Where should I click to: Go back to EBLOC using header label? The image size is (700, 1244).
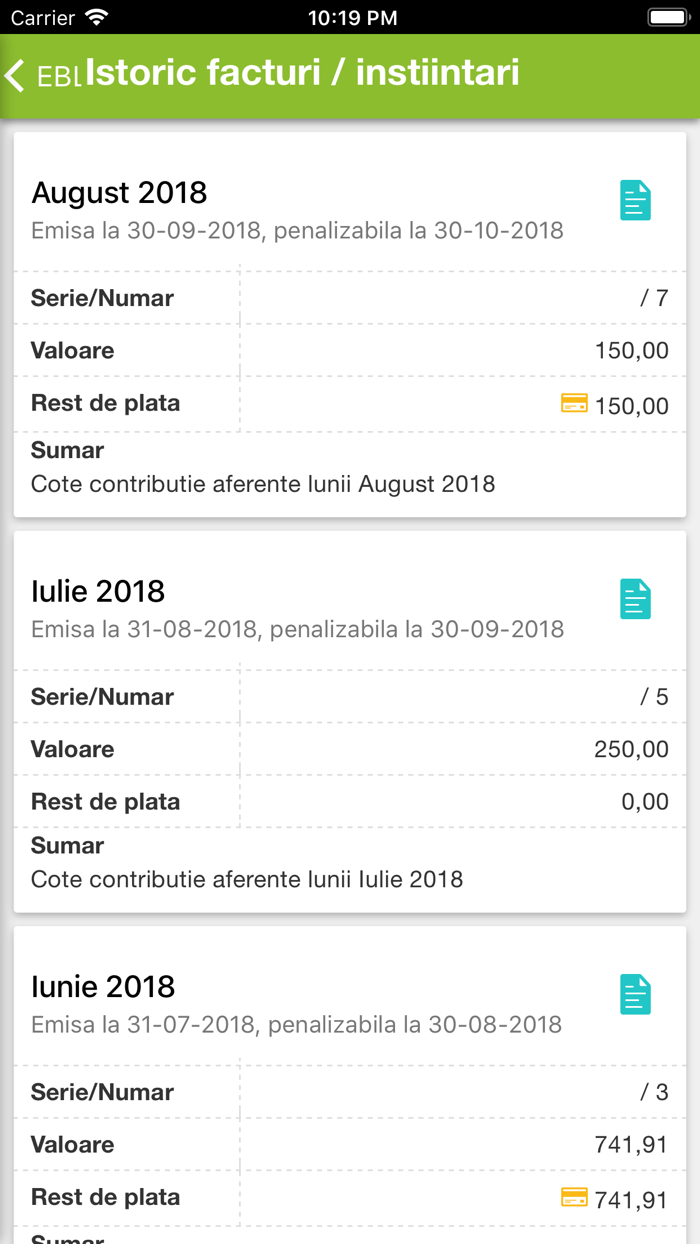pyautogui.click(x=58, y=77)
